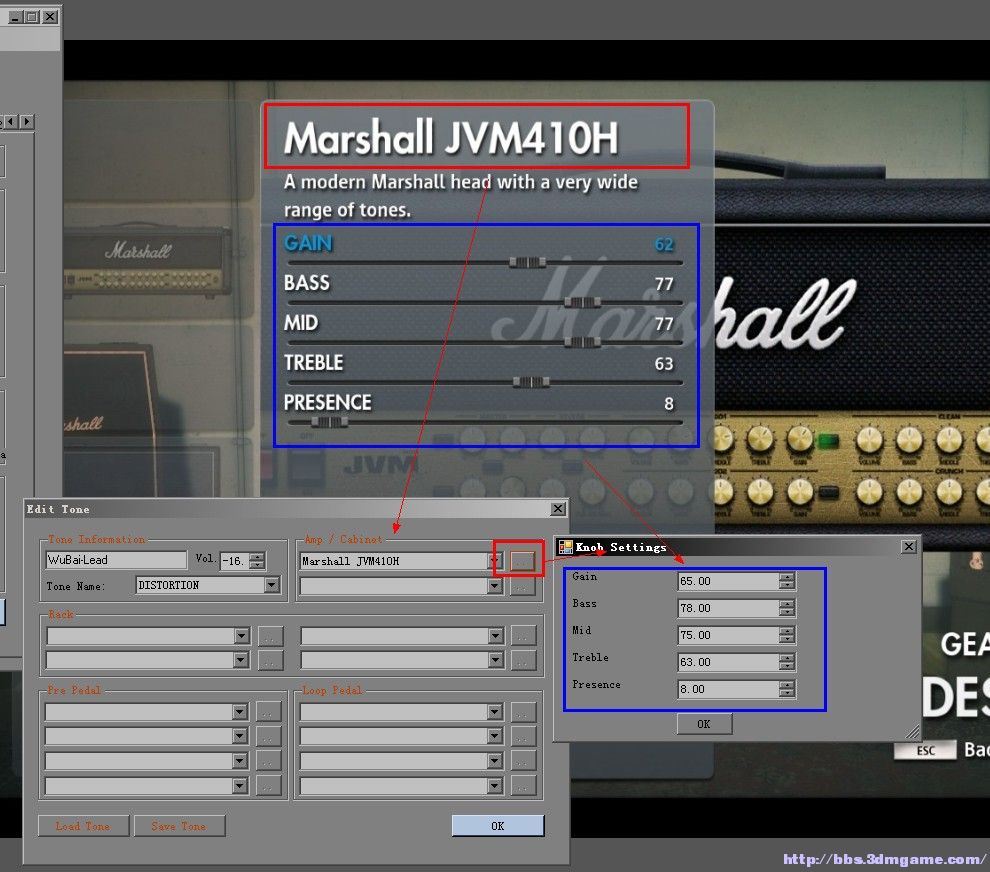The height and width of the screenshot is (872, 990).
Task: Expand the last Loop Pedal dropdown
Action: [x=495, y=786]
